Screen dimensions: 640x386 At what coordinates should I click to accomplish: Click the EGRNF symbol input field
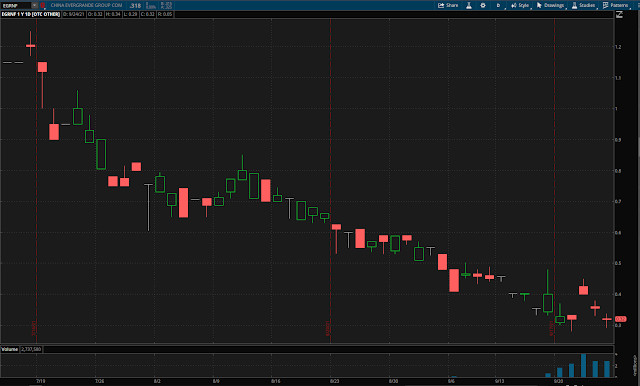16,5
